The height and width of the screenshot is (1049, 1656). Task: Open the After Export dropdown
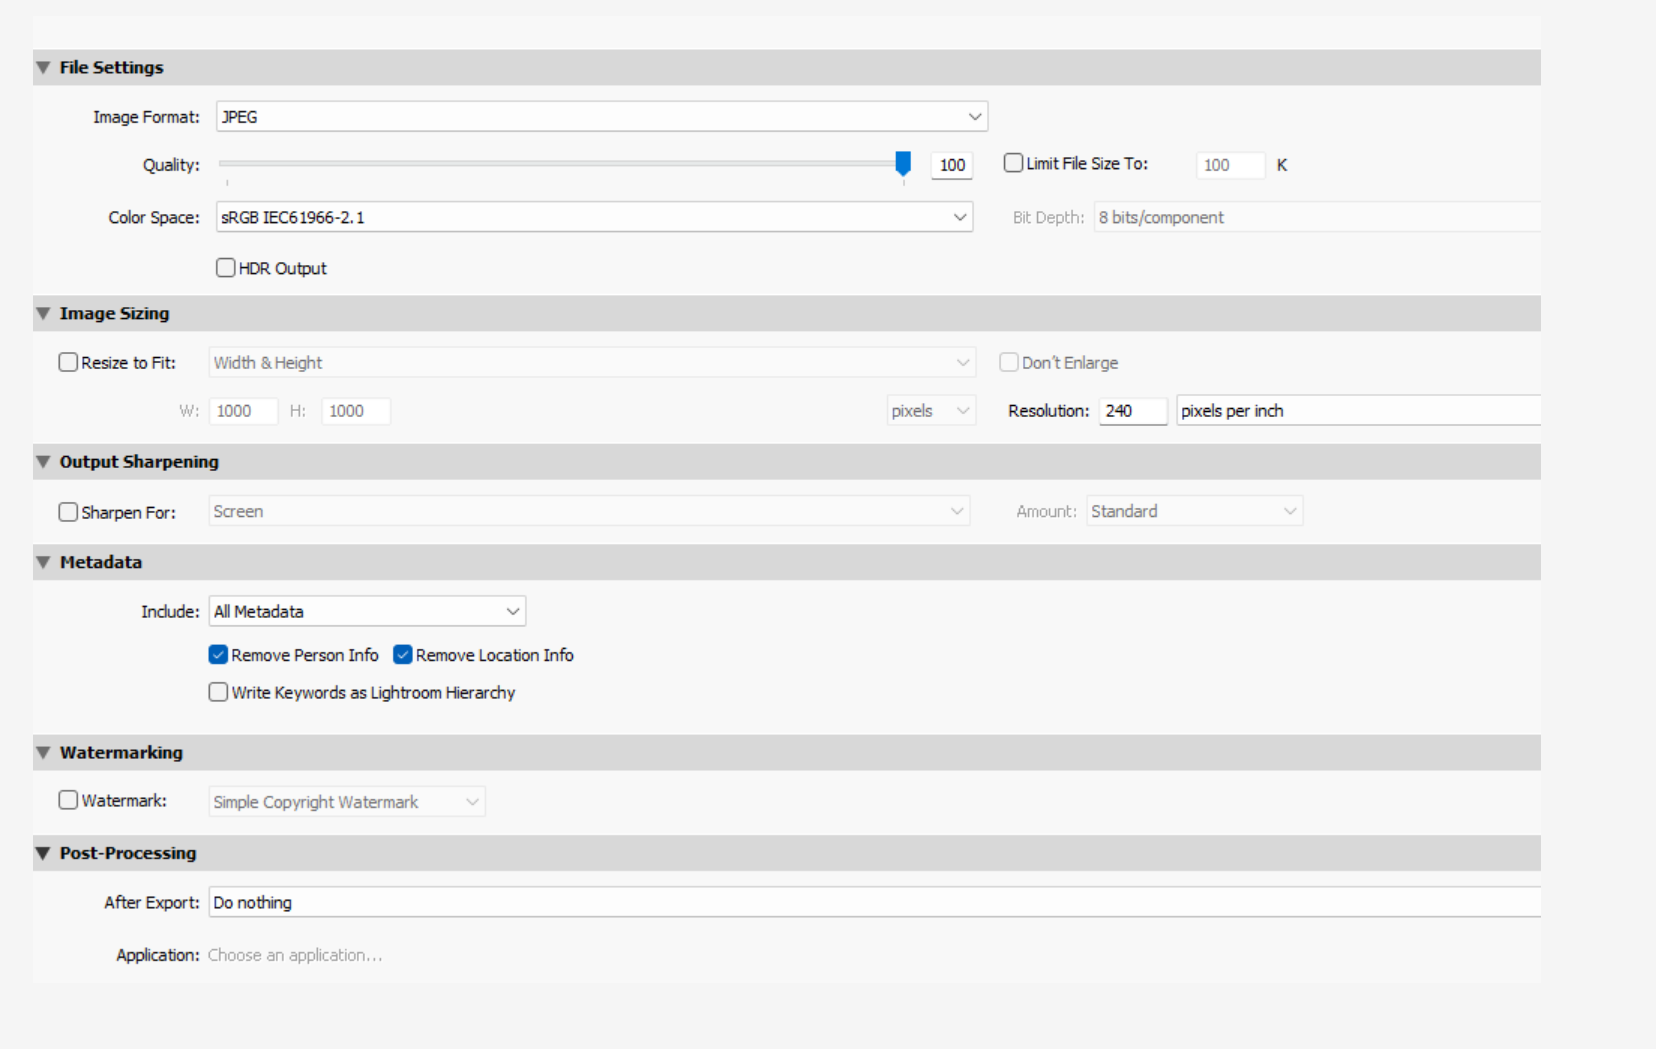coord(874,903)
